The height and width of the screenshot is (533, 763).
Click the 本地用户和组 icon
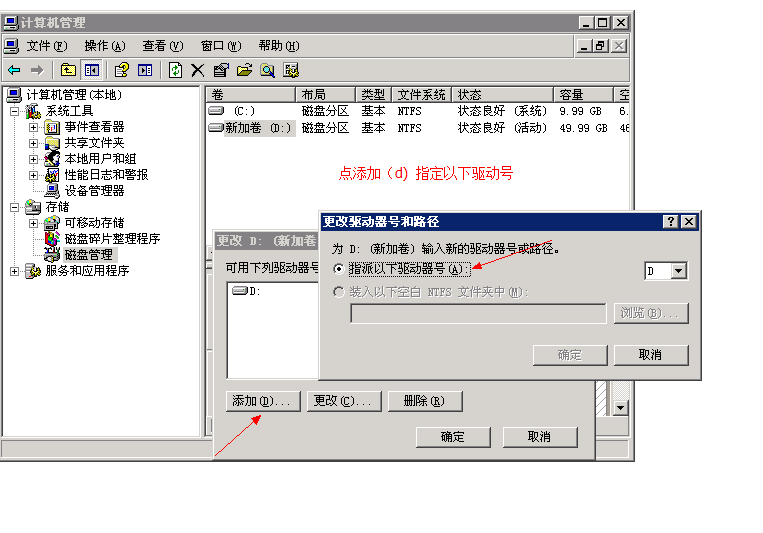[x=52, y=159]
